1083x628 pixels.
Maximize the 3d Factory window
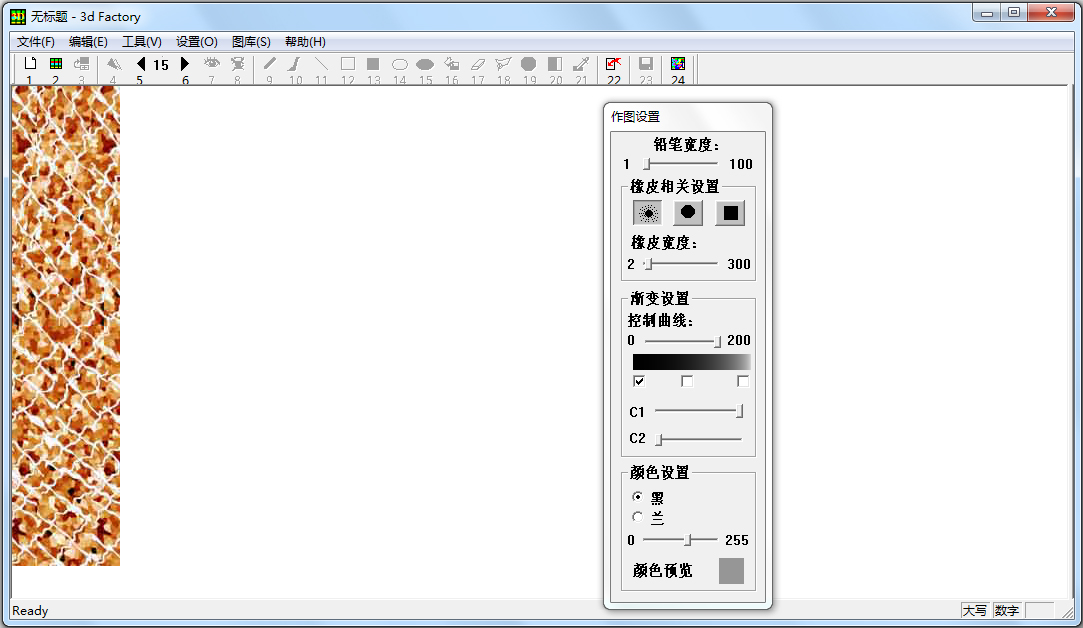click(x=1013, y=13)
